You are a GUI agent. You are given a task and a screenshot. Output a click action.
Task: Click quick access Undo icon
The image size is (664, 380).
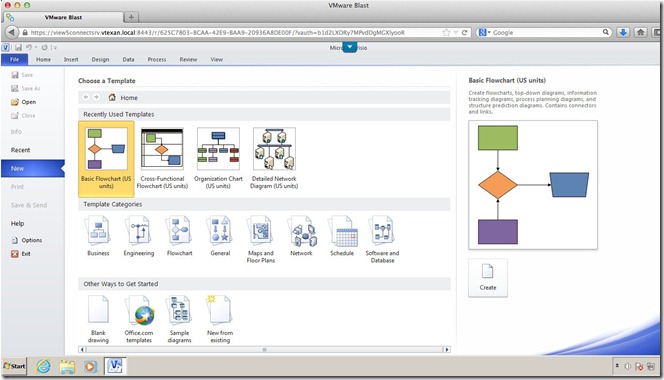tap(29, 47)
